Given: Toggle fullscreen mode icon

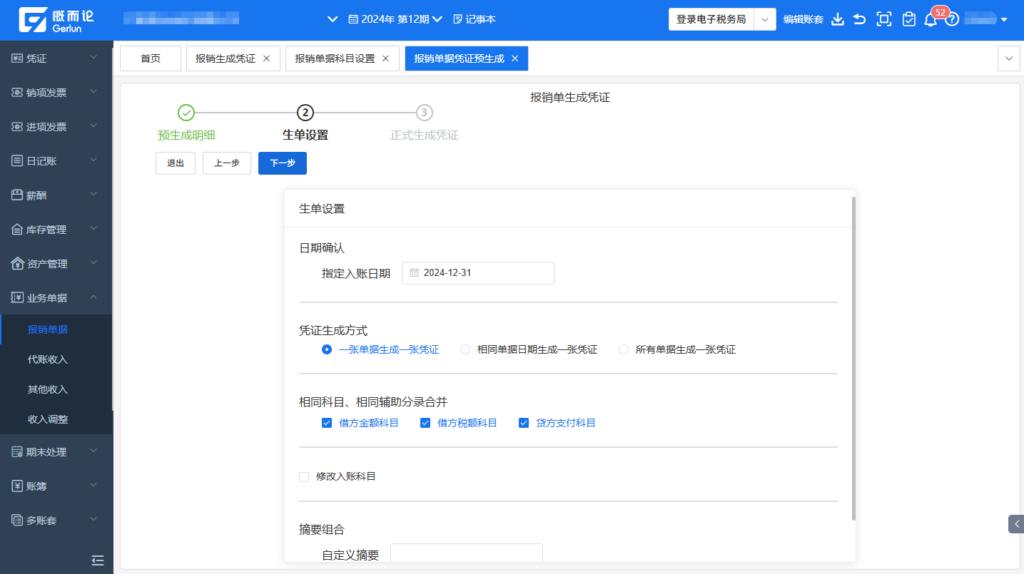Looking at the screenshot, I should tap(883, 19).
